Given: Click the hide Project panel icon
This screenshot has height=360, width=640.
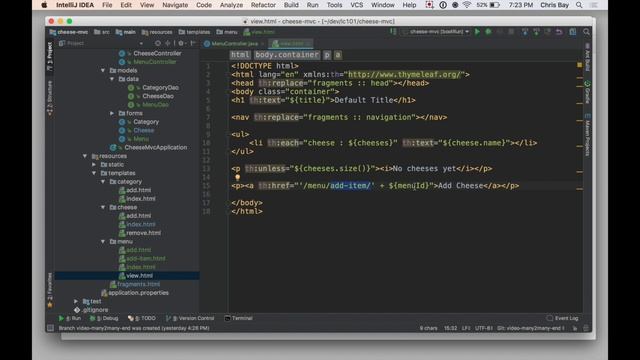Looking at the screenshot, I should tap(193, 43).
